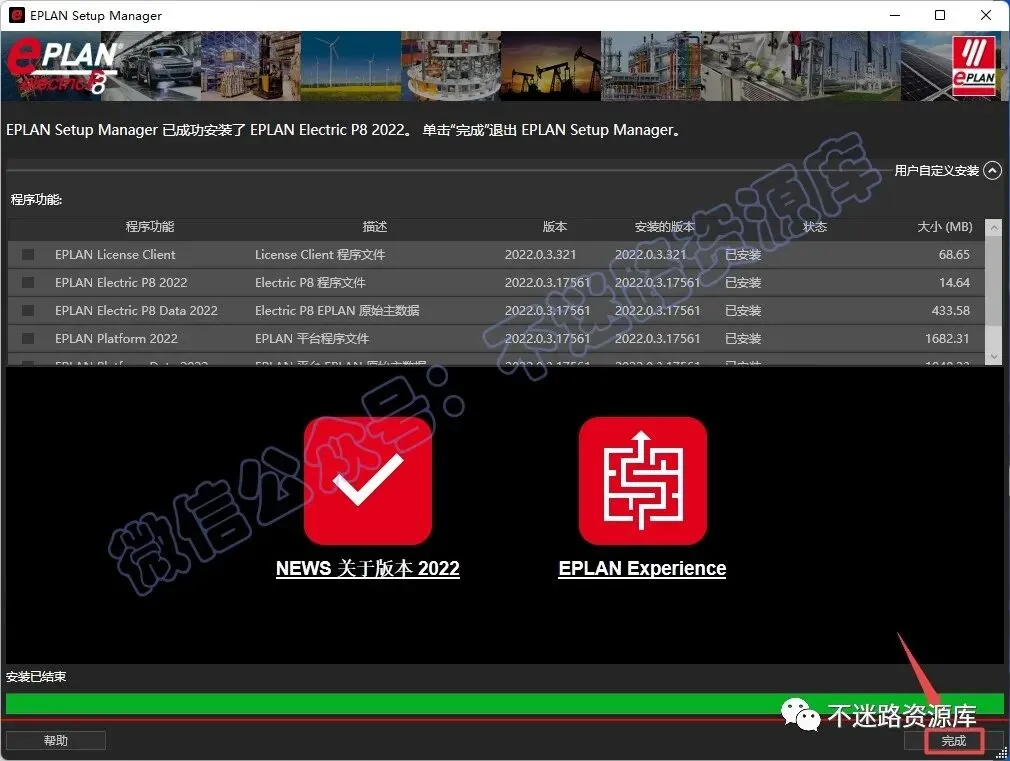Toggle checkbox for EPLAN Platform 2022

tap(28, 338)
